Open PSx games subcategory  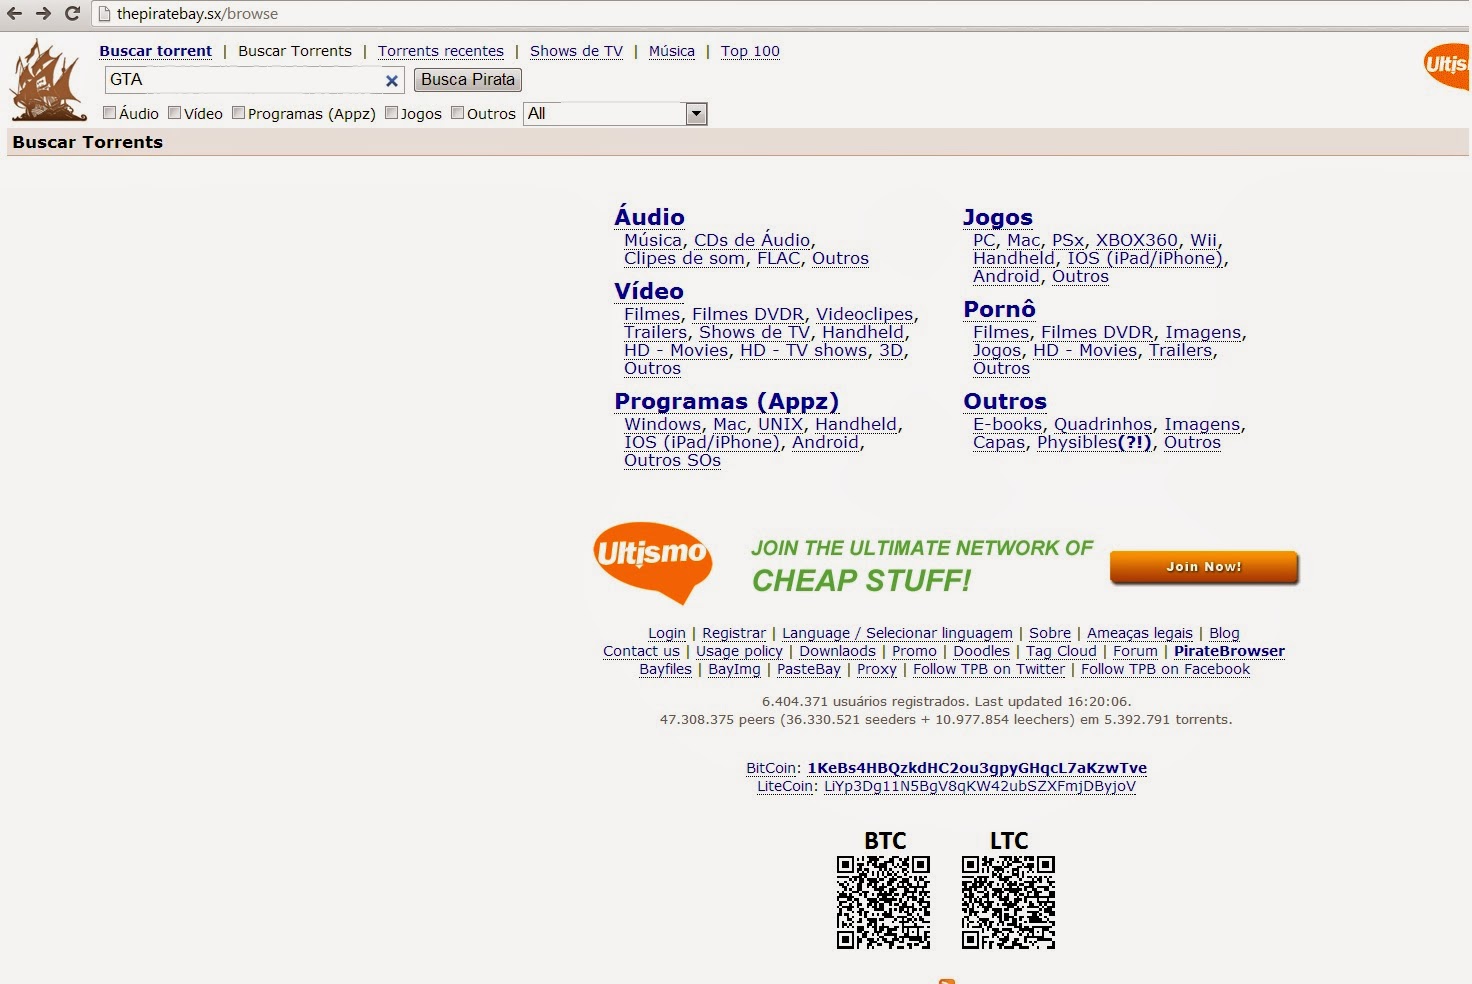point(1068,240)
